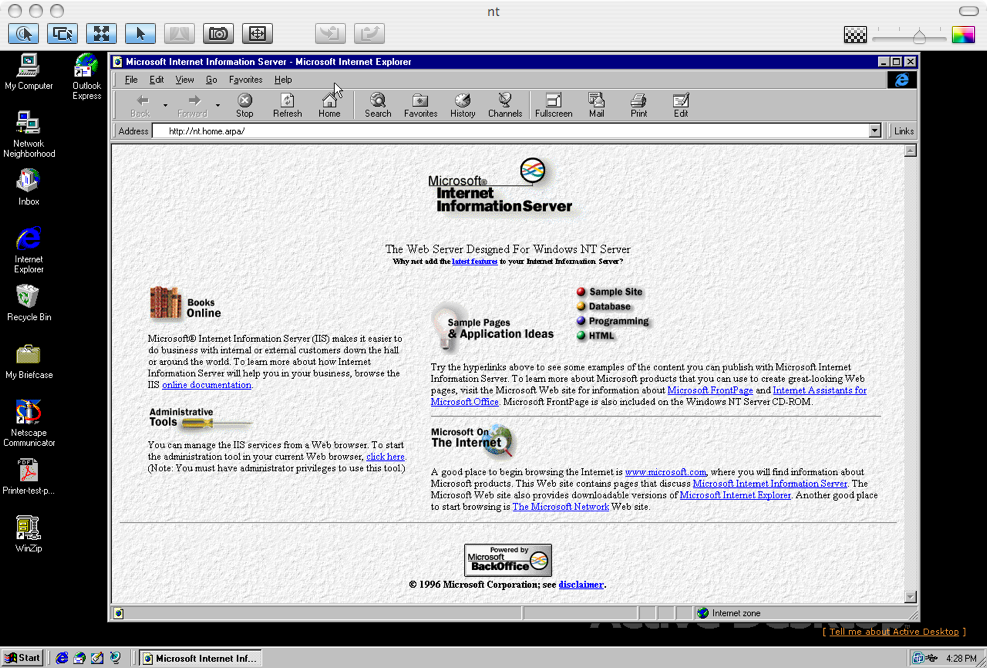Viewport: 987px width, 668px height.
Task: Print the current page
Action: point(638,105)
